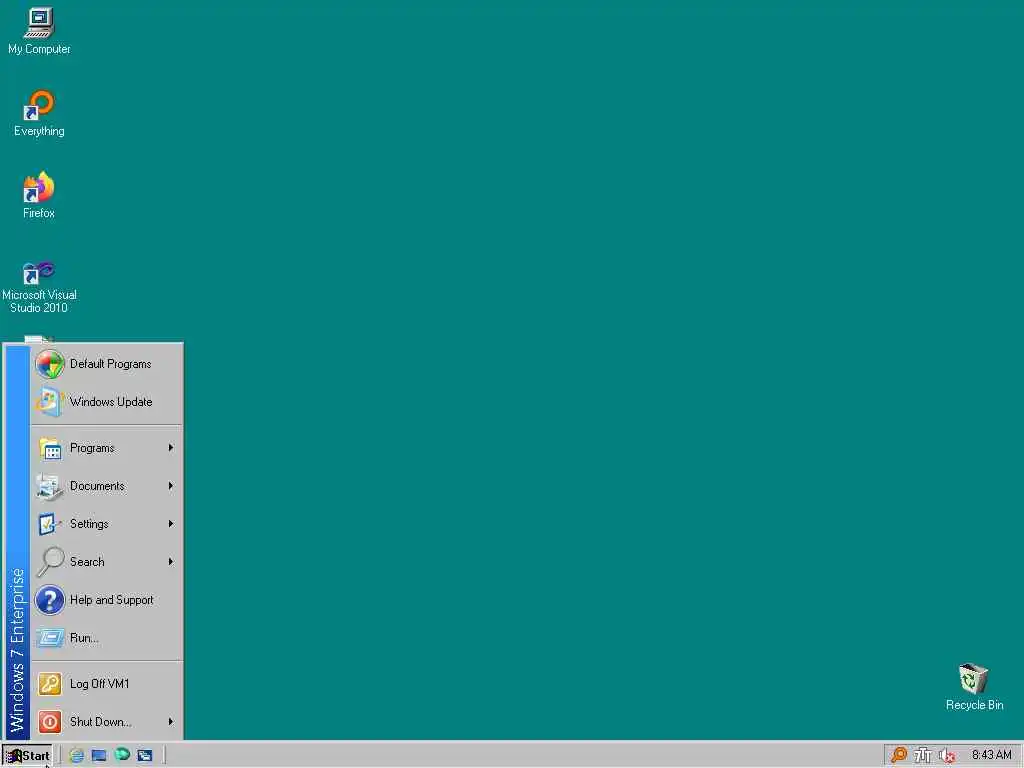
Task: Open the green media player quick launch icon
Action: click(x=122, y=755)
